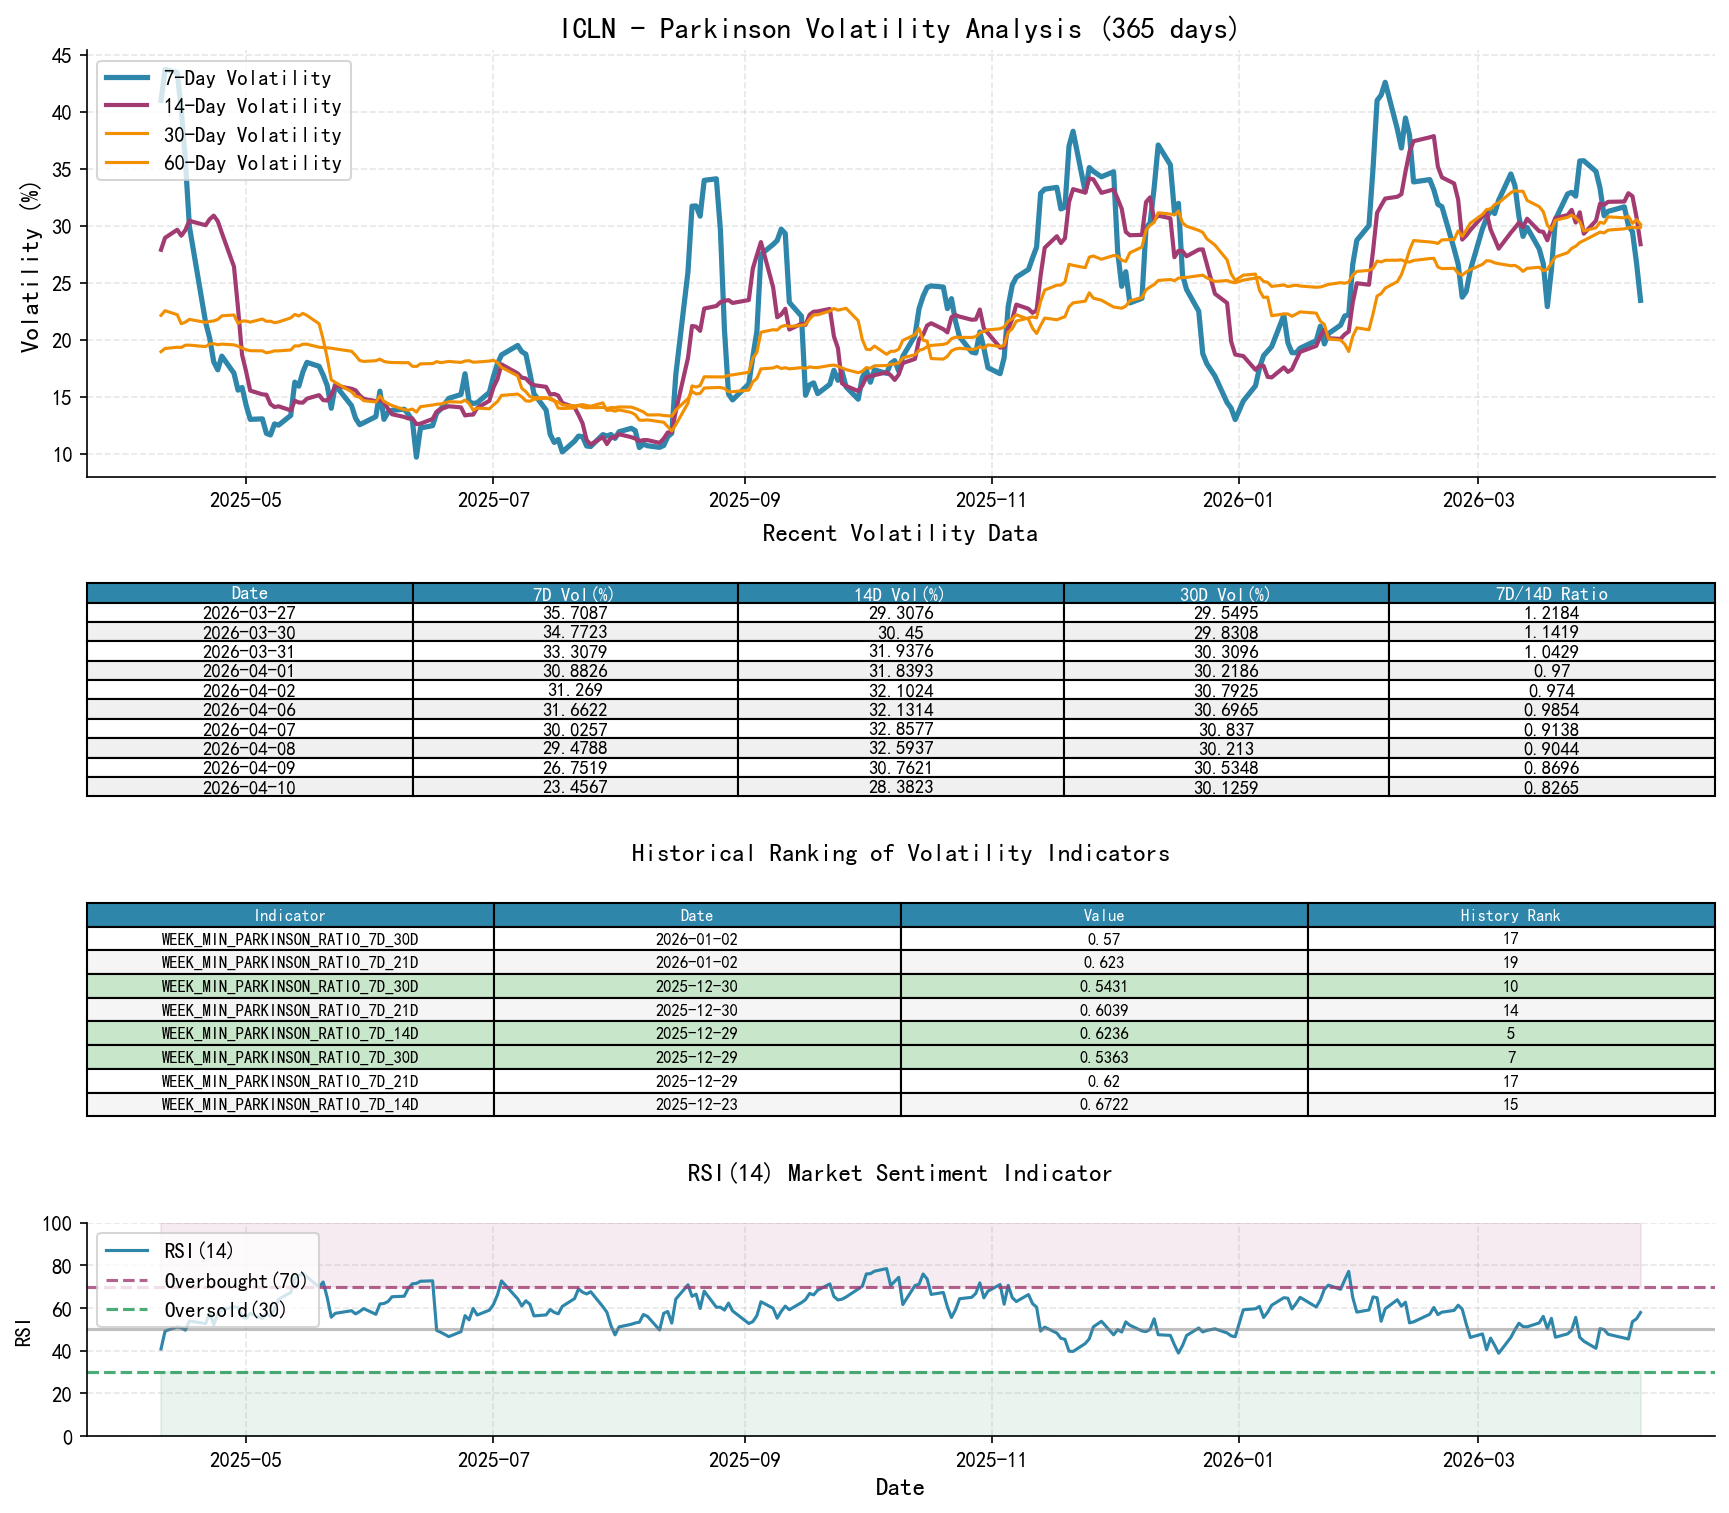
Task: Click the Recent Volatility Data heading
Action: pos(900,534)
